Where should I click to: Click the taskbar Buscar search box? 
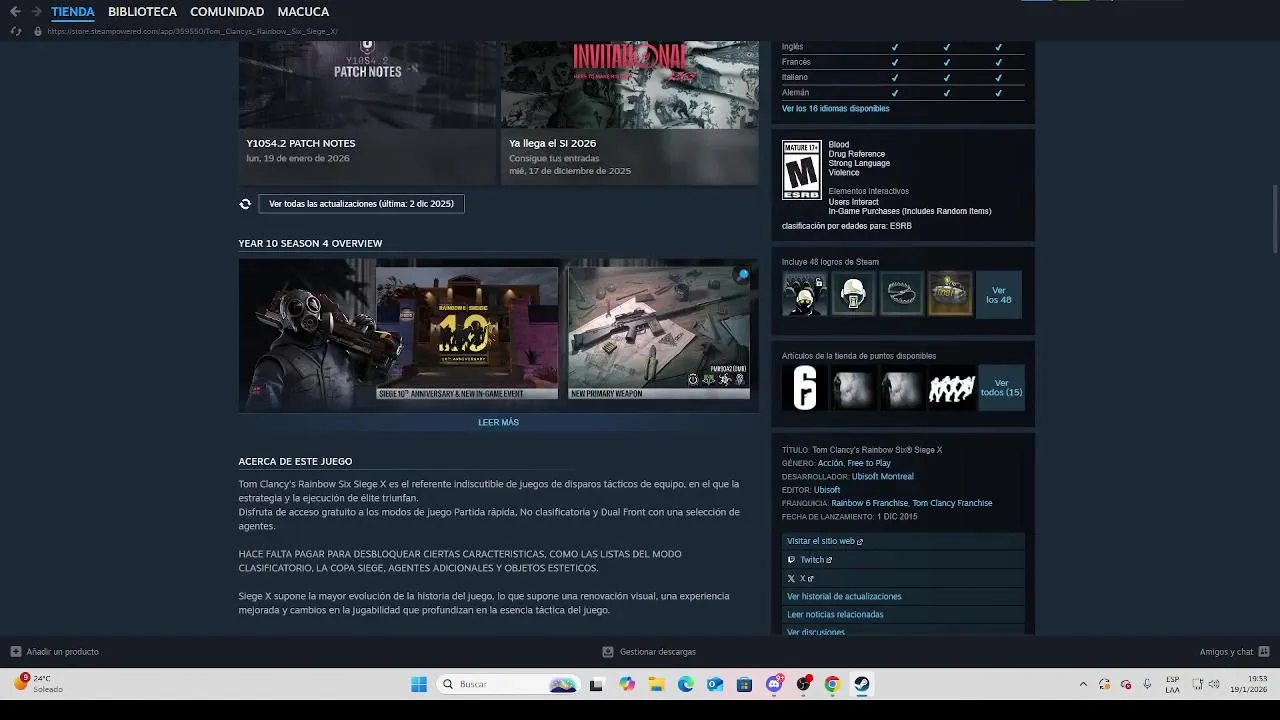(508, 684)
